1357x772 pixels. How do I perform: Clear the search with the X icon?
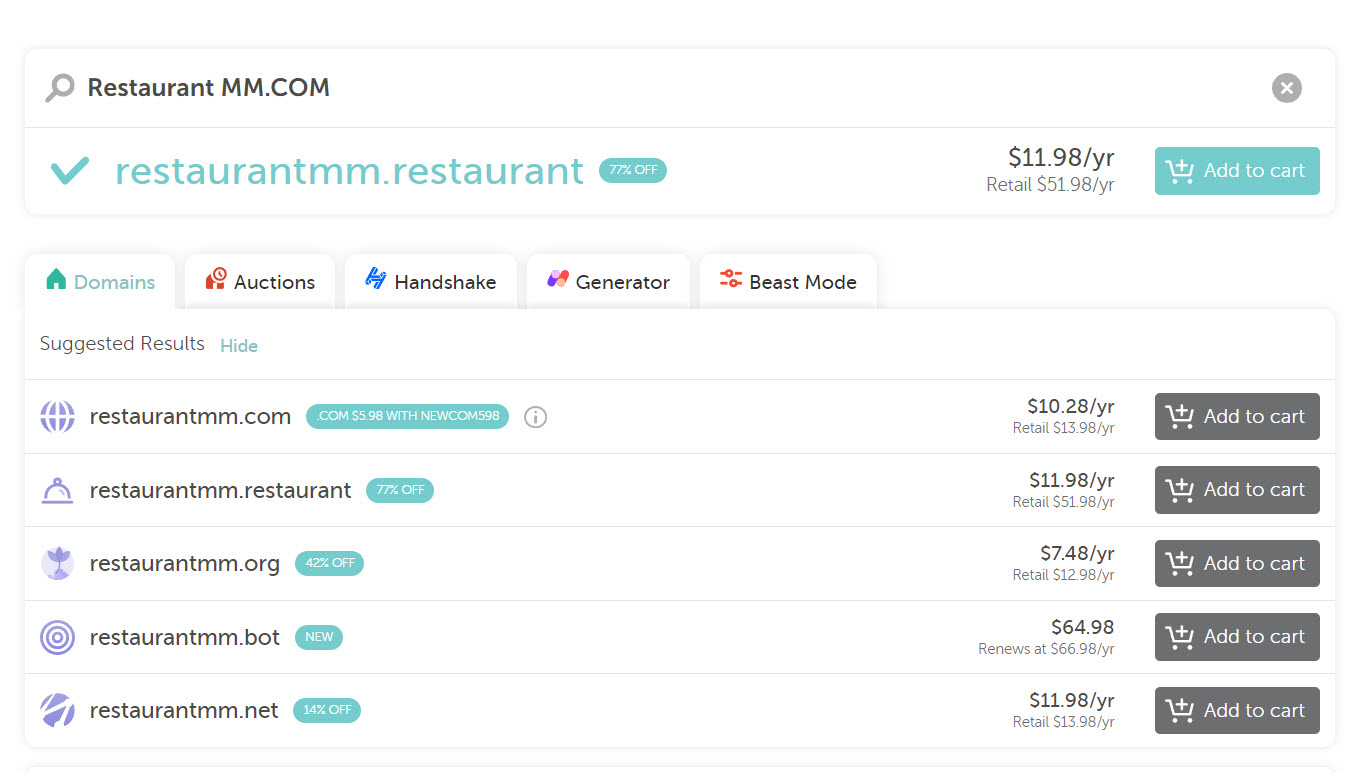point(1286,88)
